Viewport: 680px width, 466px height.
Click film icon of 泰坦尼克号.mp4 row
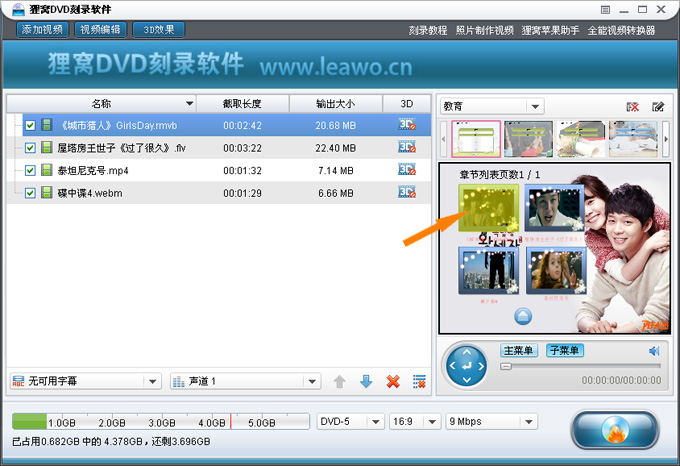click(x=46, y=170)
